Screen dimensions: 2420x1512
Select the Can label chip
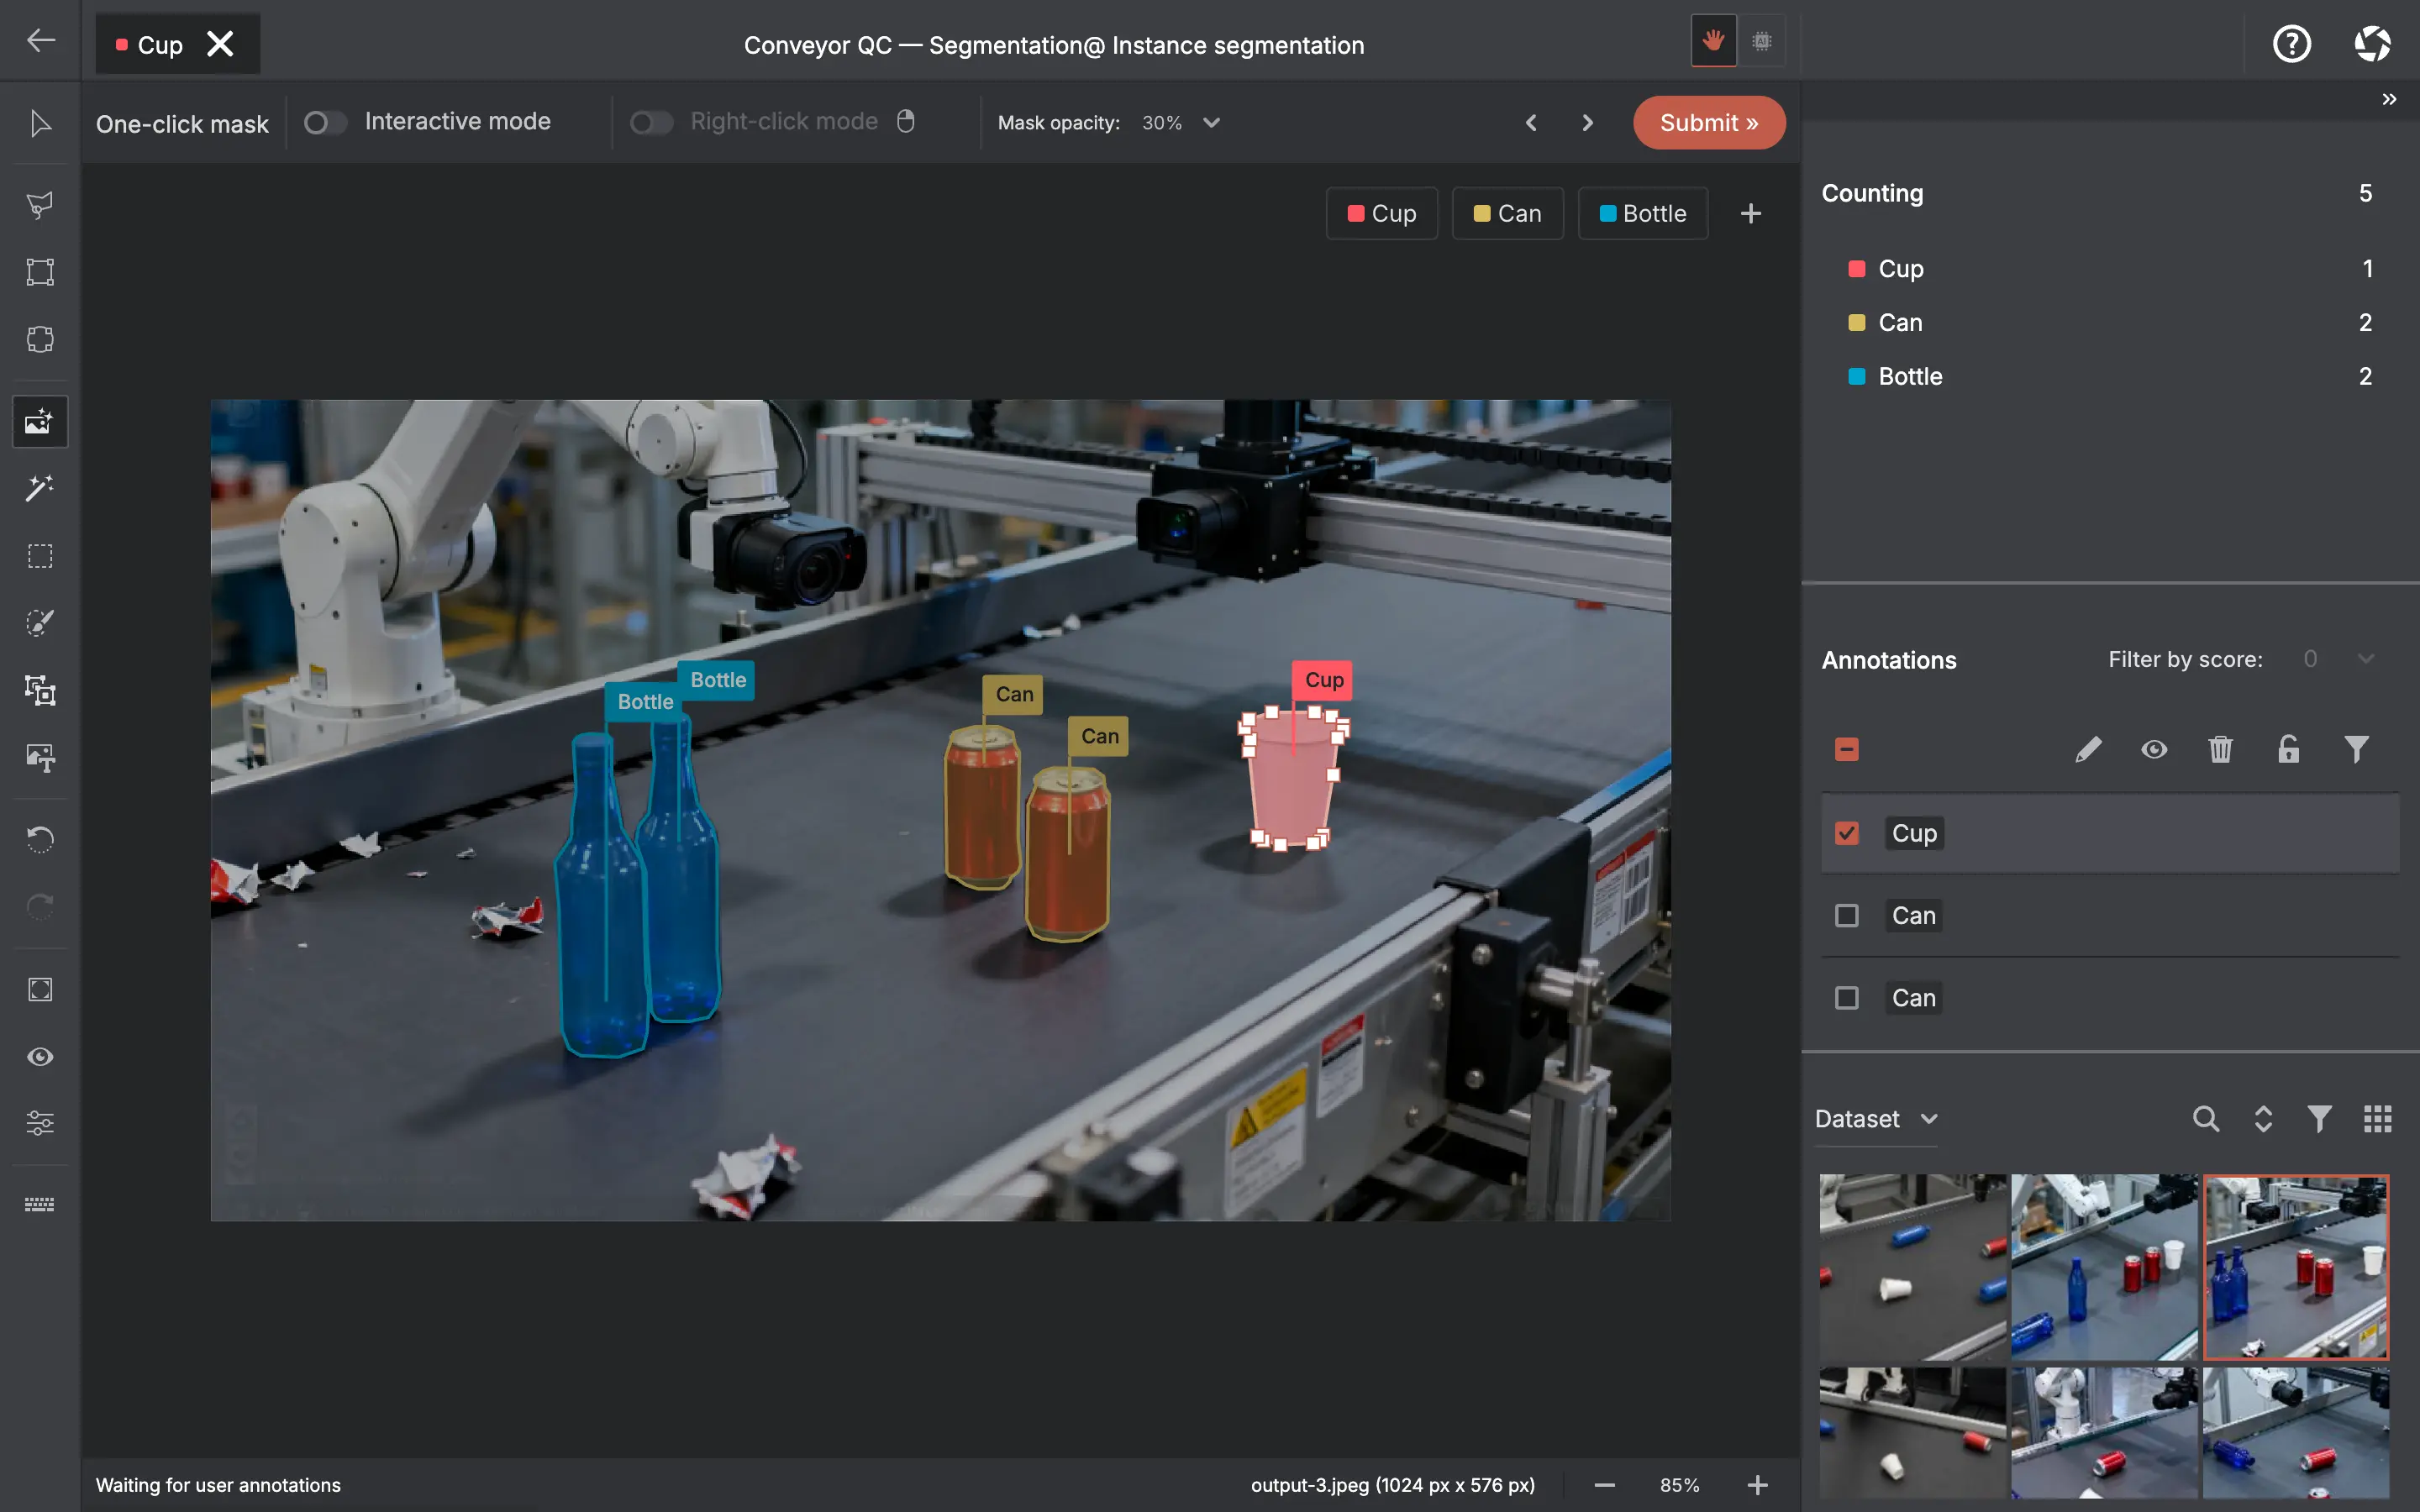tap(1507, 213)
